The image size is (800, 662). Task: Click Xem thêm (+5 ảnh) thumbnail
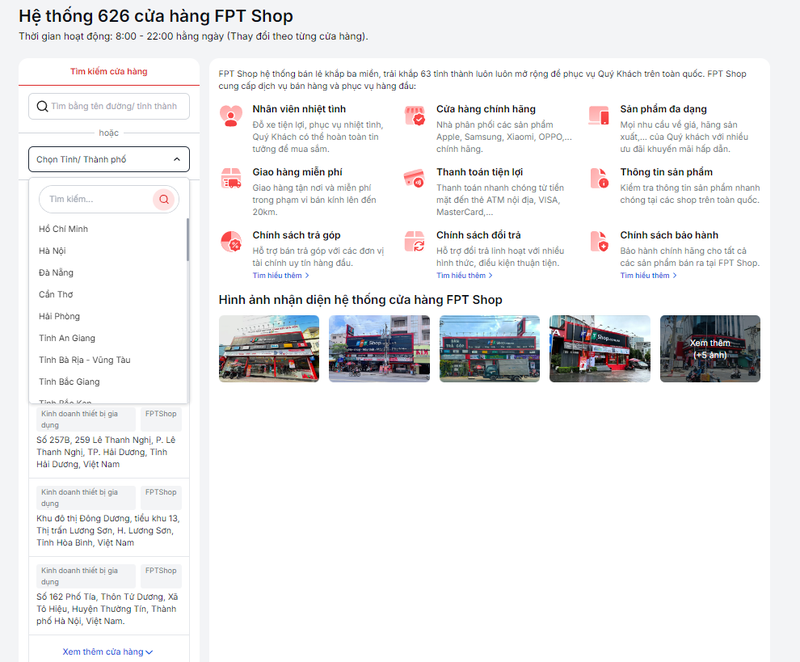710,348
